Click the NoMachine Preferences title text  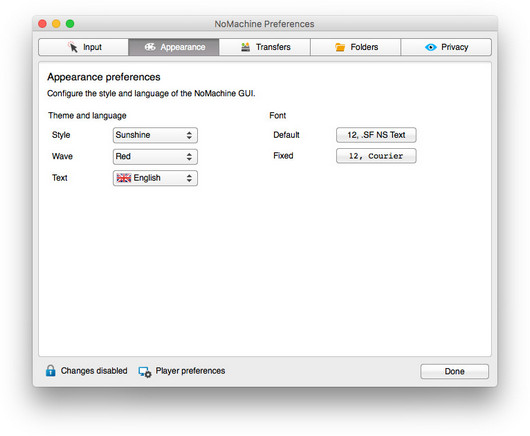(264, 24)
